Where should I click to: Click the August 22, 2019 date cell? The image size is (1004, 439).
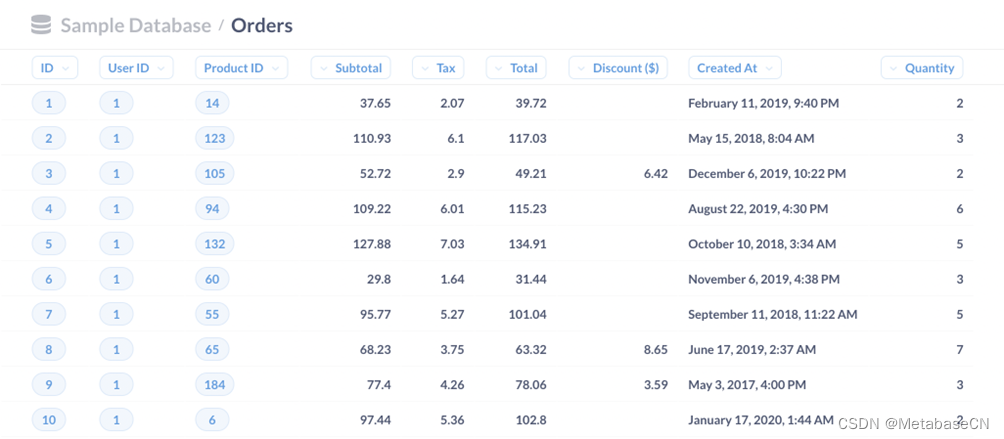[x=758, y=209]
